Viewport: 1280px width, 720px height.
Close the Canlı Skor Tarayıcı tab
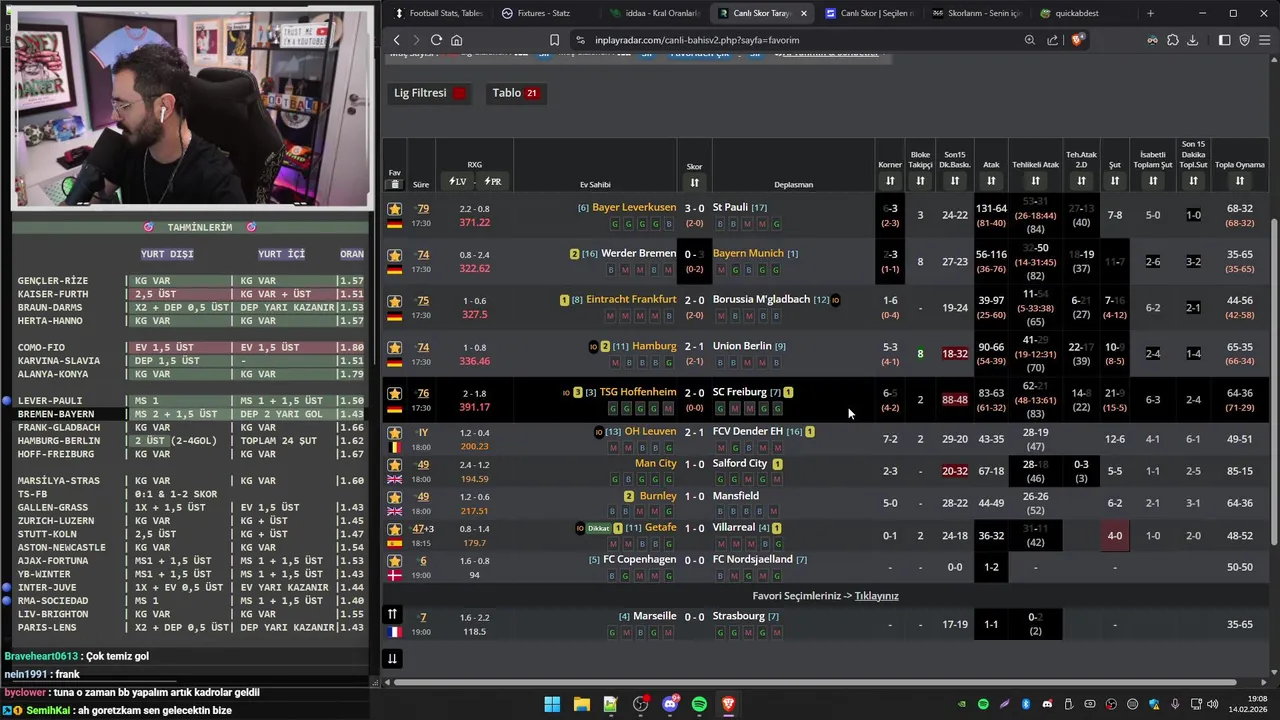click(x=802, y=13)
